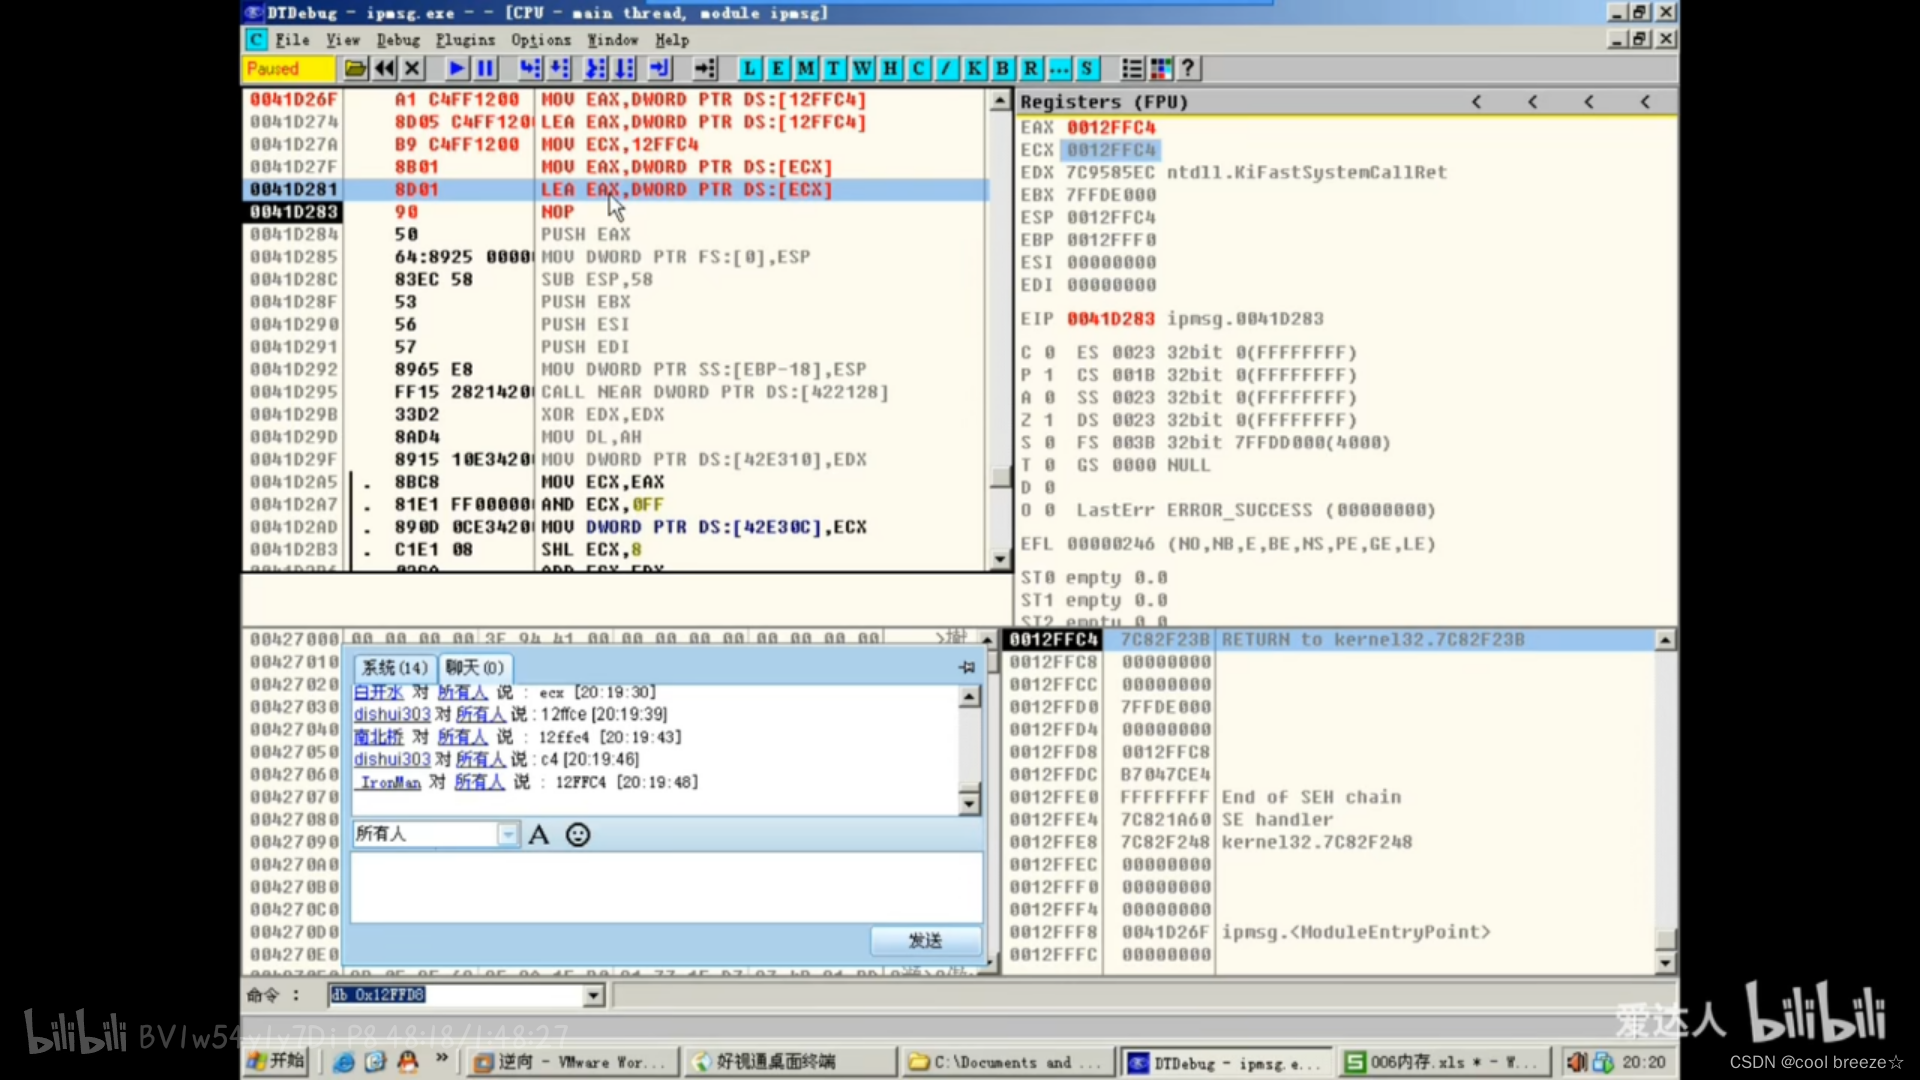Click disassembly pane scroll down arrow

click(x=1000, y=560)
